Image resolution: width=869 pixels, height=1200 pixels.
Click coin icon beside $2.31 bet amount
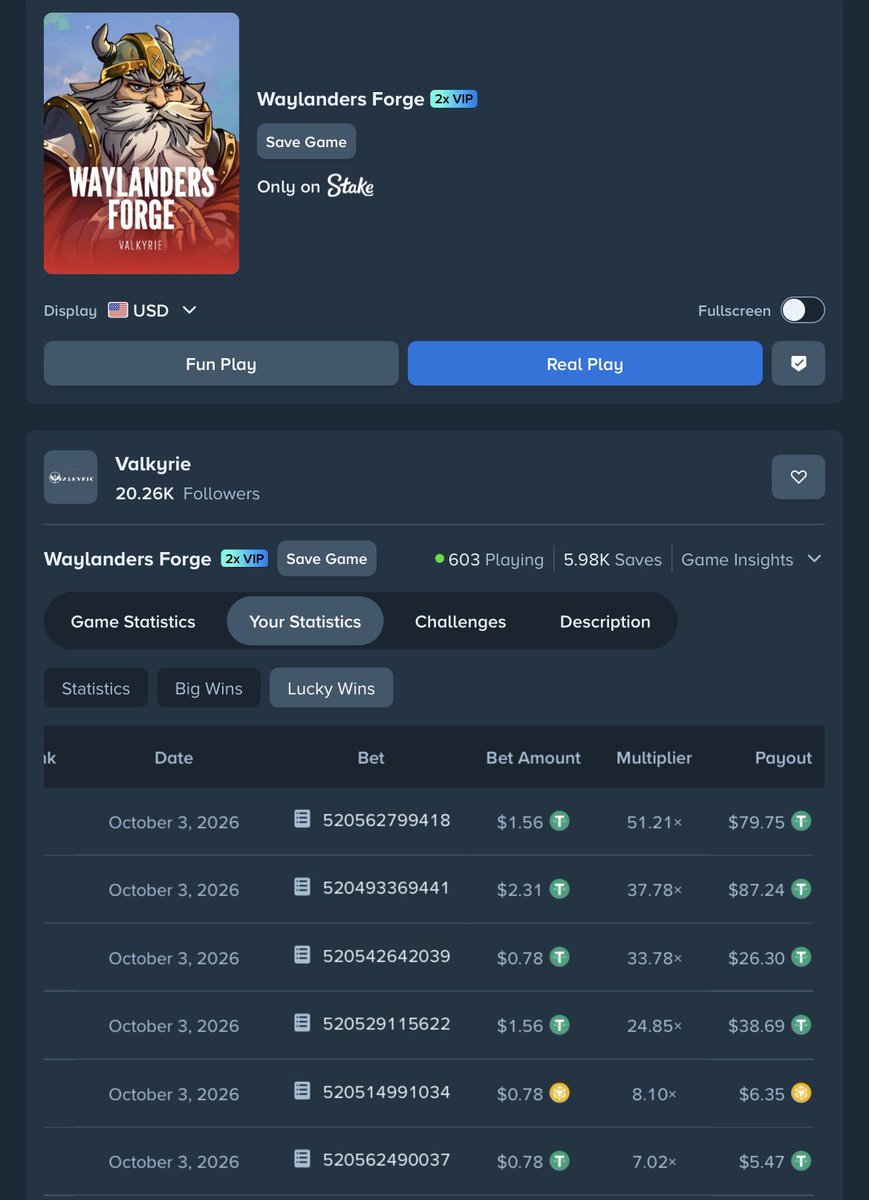560,889
